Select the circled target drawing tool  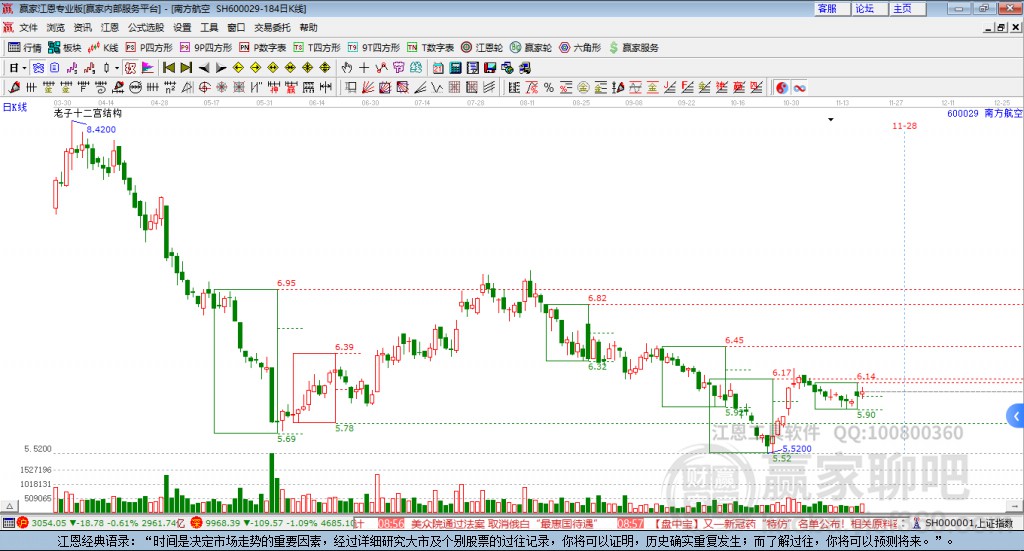click(x=204, y=87)
